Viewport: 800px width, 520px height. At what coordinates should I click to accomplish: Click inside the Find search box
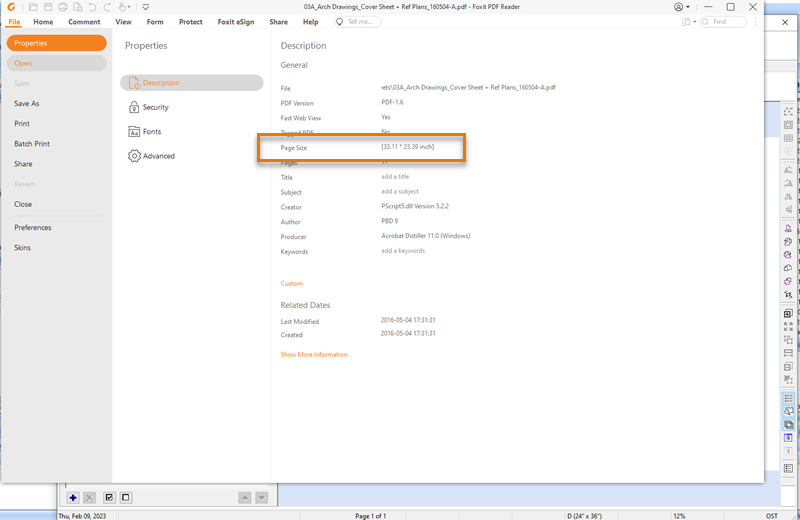(x=723, y=22)
